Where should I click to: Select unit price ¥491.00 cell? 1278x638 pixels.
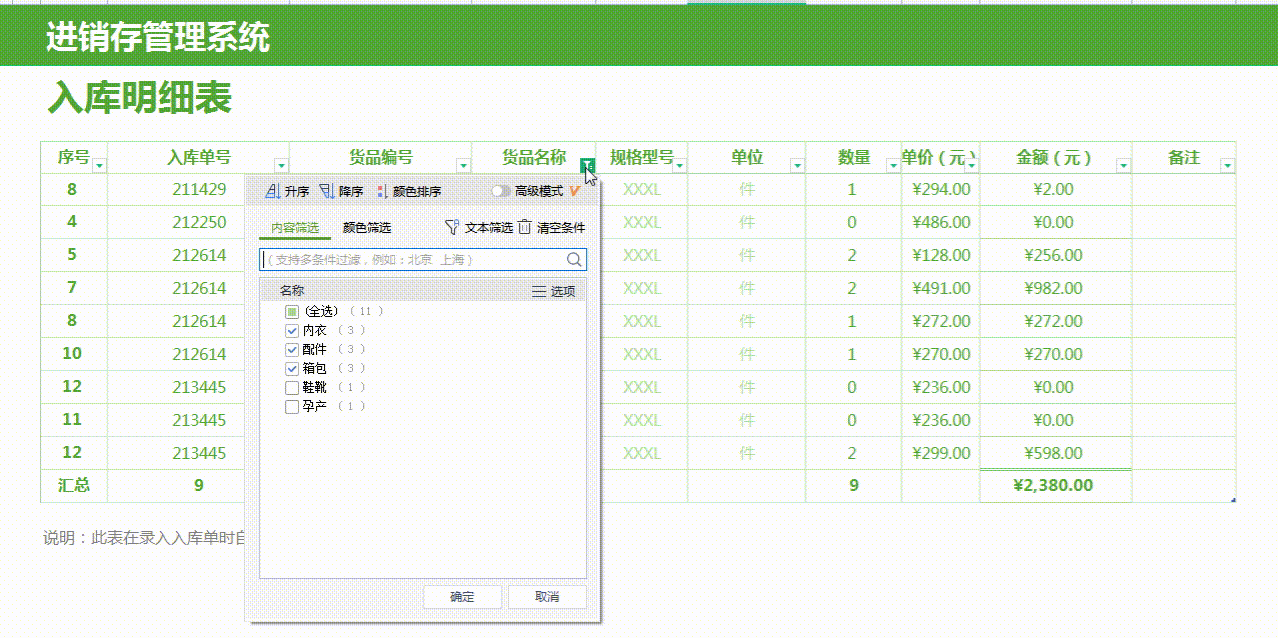click(x=941, y=288)
